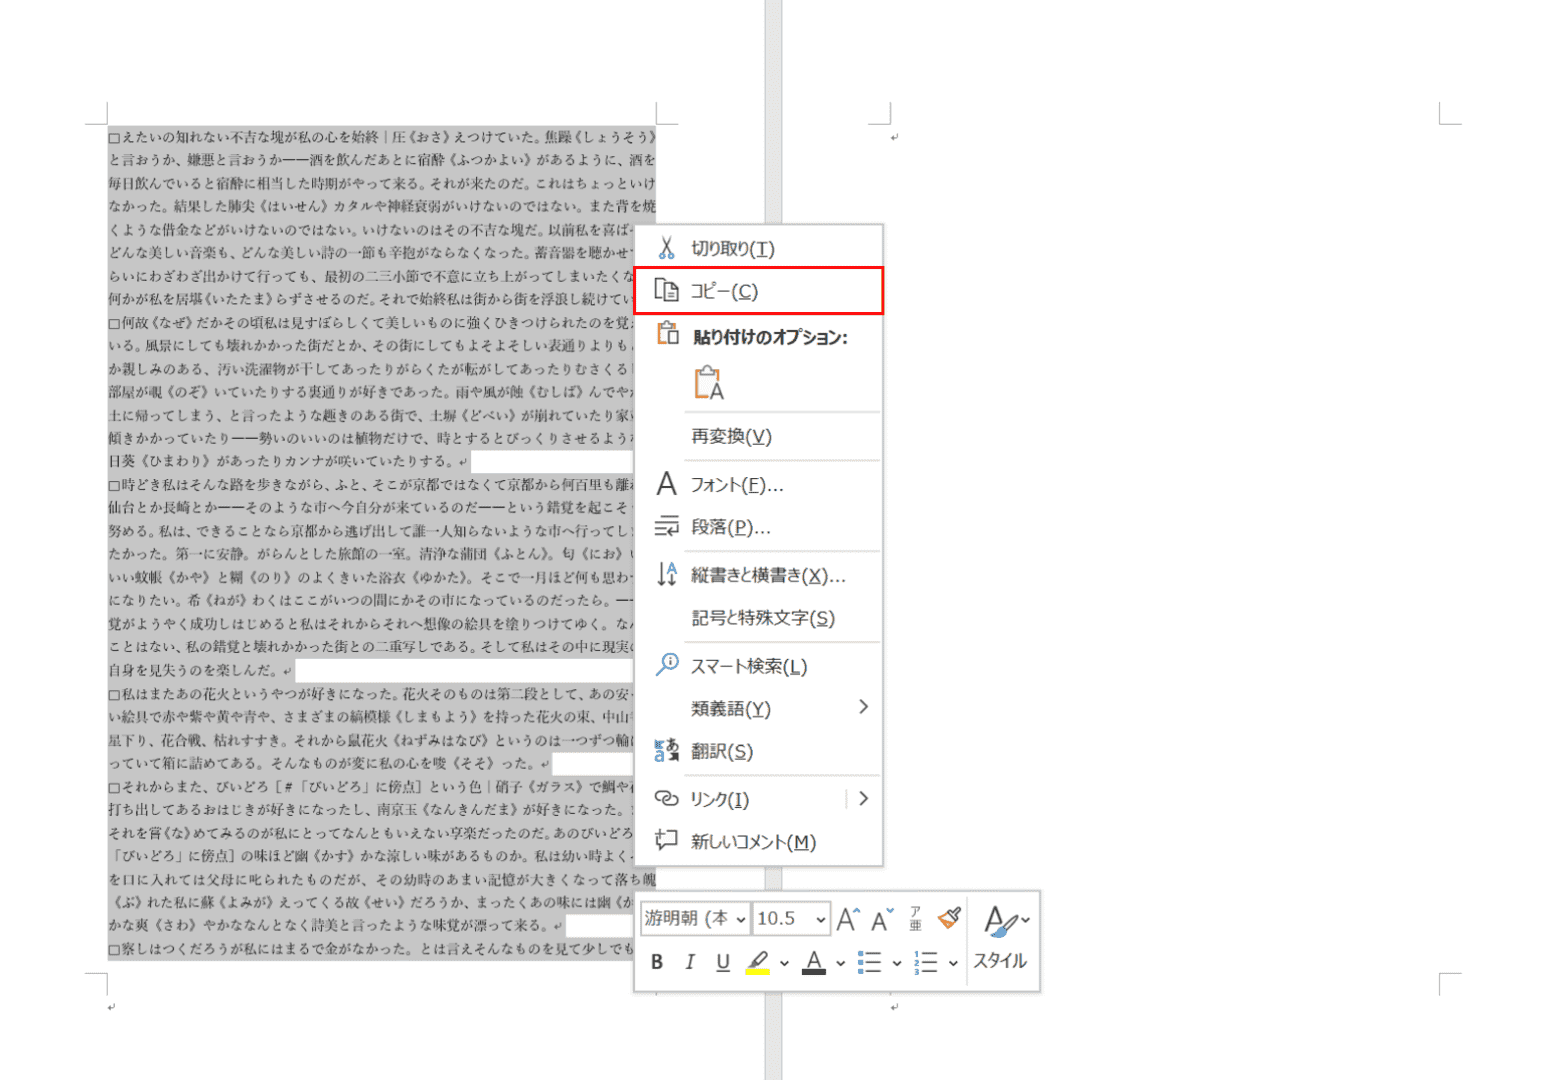
Task: Expand the bullet list dropdown arrow
Action: 896,963
